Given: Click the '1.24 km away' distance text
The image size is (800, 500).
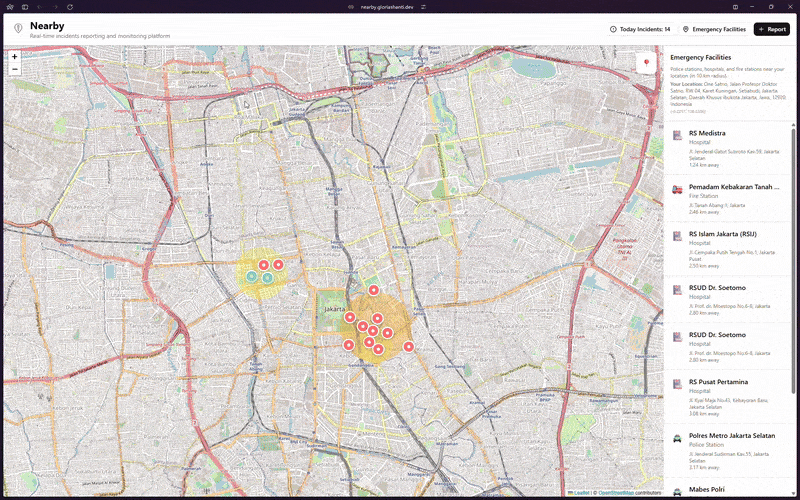Looking at the screenshot, I should pos(704,165).
